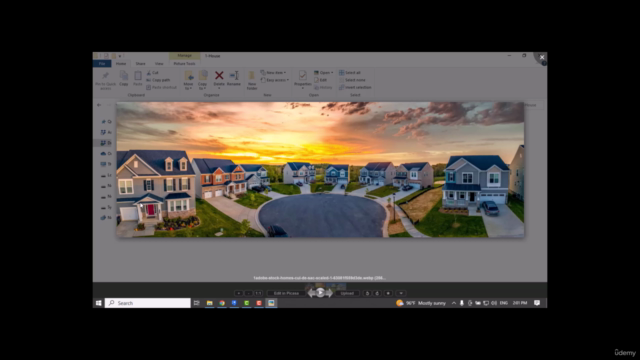Switch to the Home ribbon tab in Explorer
This screenshot has width=640, height=360.
[121, 64]
